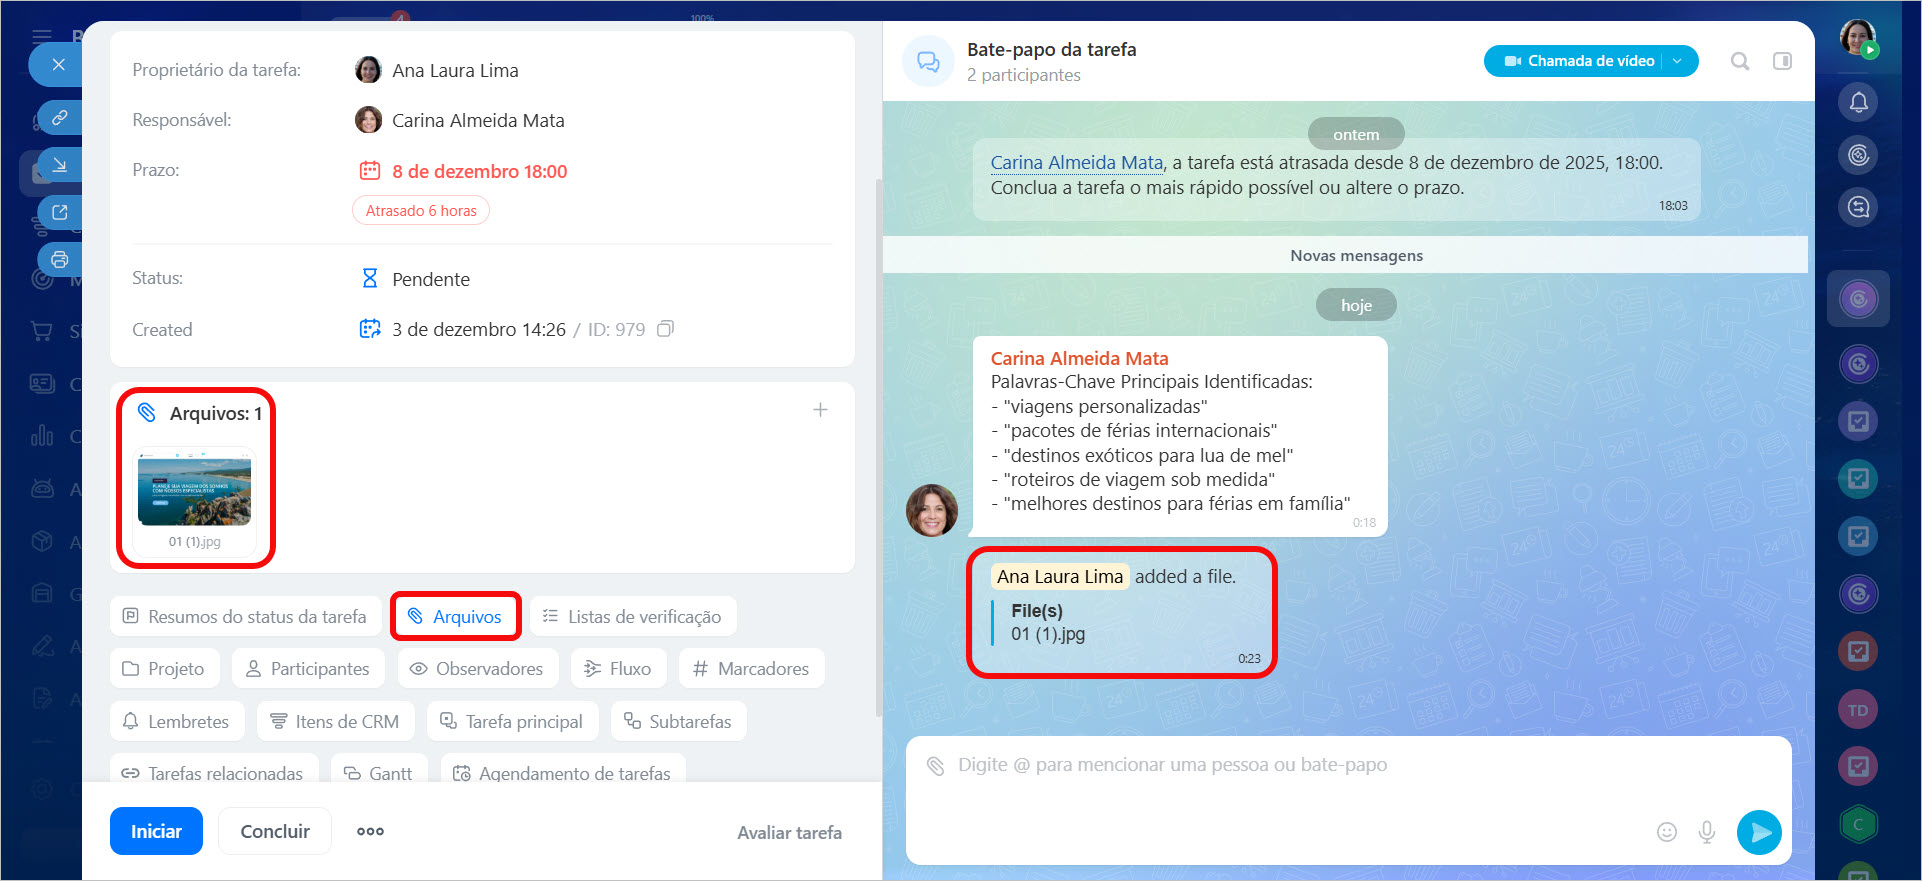Open the emoji picker in chat
This screenshot has width=1922, height=881.
pyautogui.click(x=1666, y=832)
